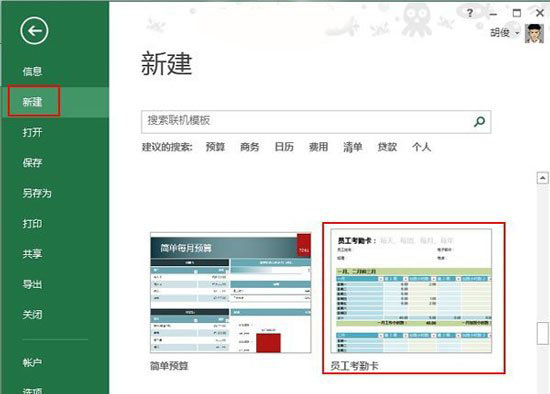Click the 清单 suggested search link

click(x=353, y=147)
